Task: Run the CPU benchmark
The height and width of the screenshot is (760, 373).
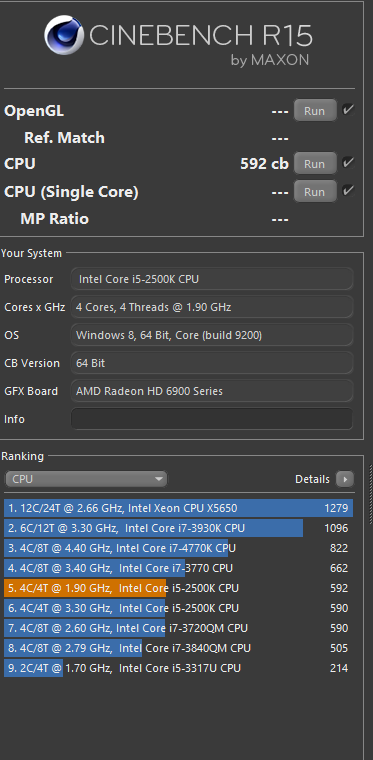Action: pyautogui.click(x=315, y=164)
